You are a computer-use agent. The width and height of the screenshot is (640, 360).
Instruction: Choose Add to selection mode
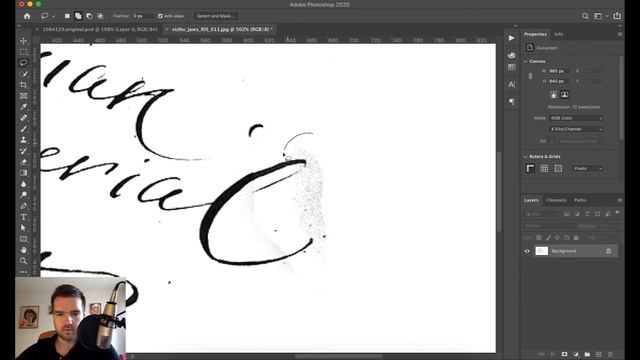pos(78,16)
